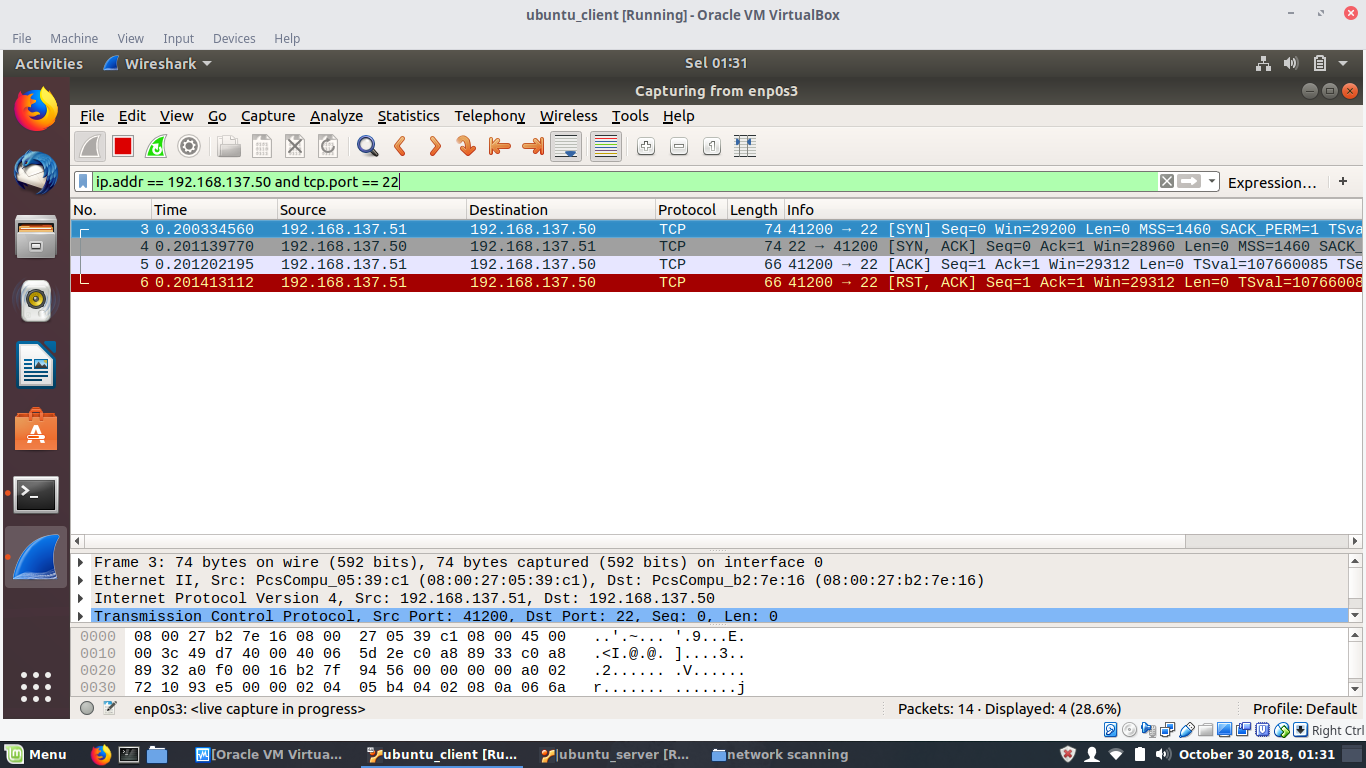The width and height of the screenshot is (1366, 768).
Task: Close the capture file using the X toolbar icon
Action: coord(295,147)
